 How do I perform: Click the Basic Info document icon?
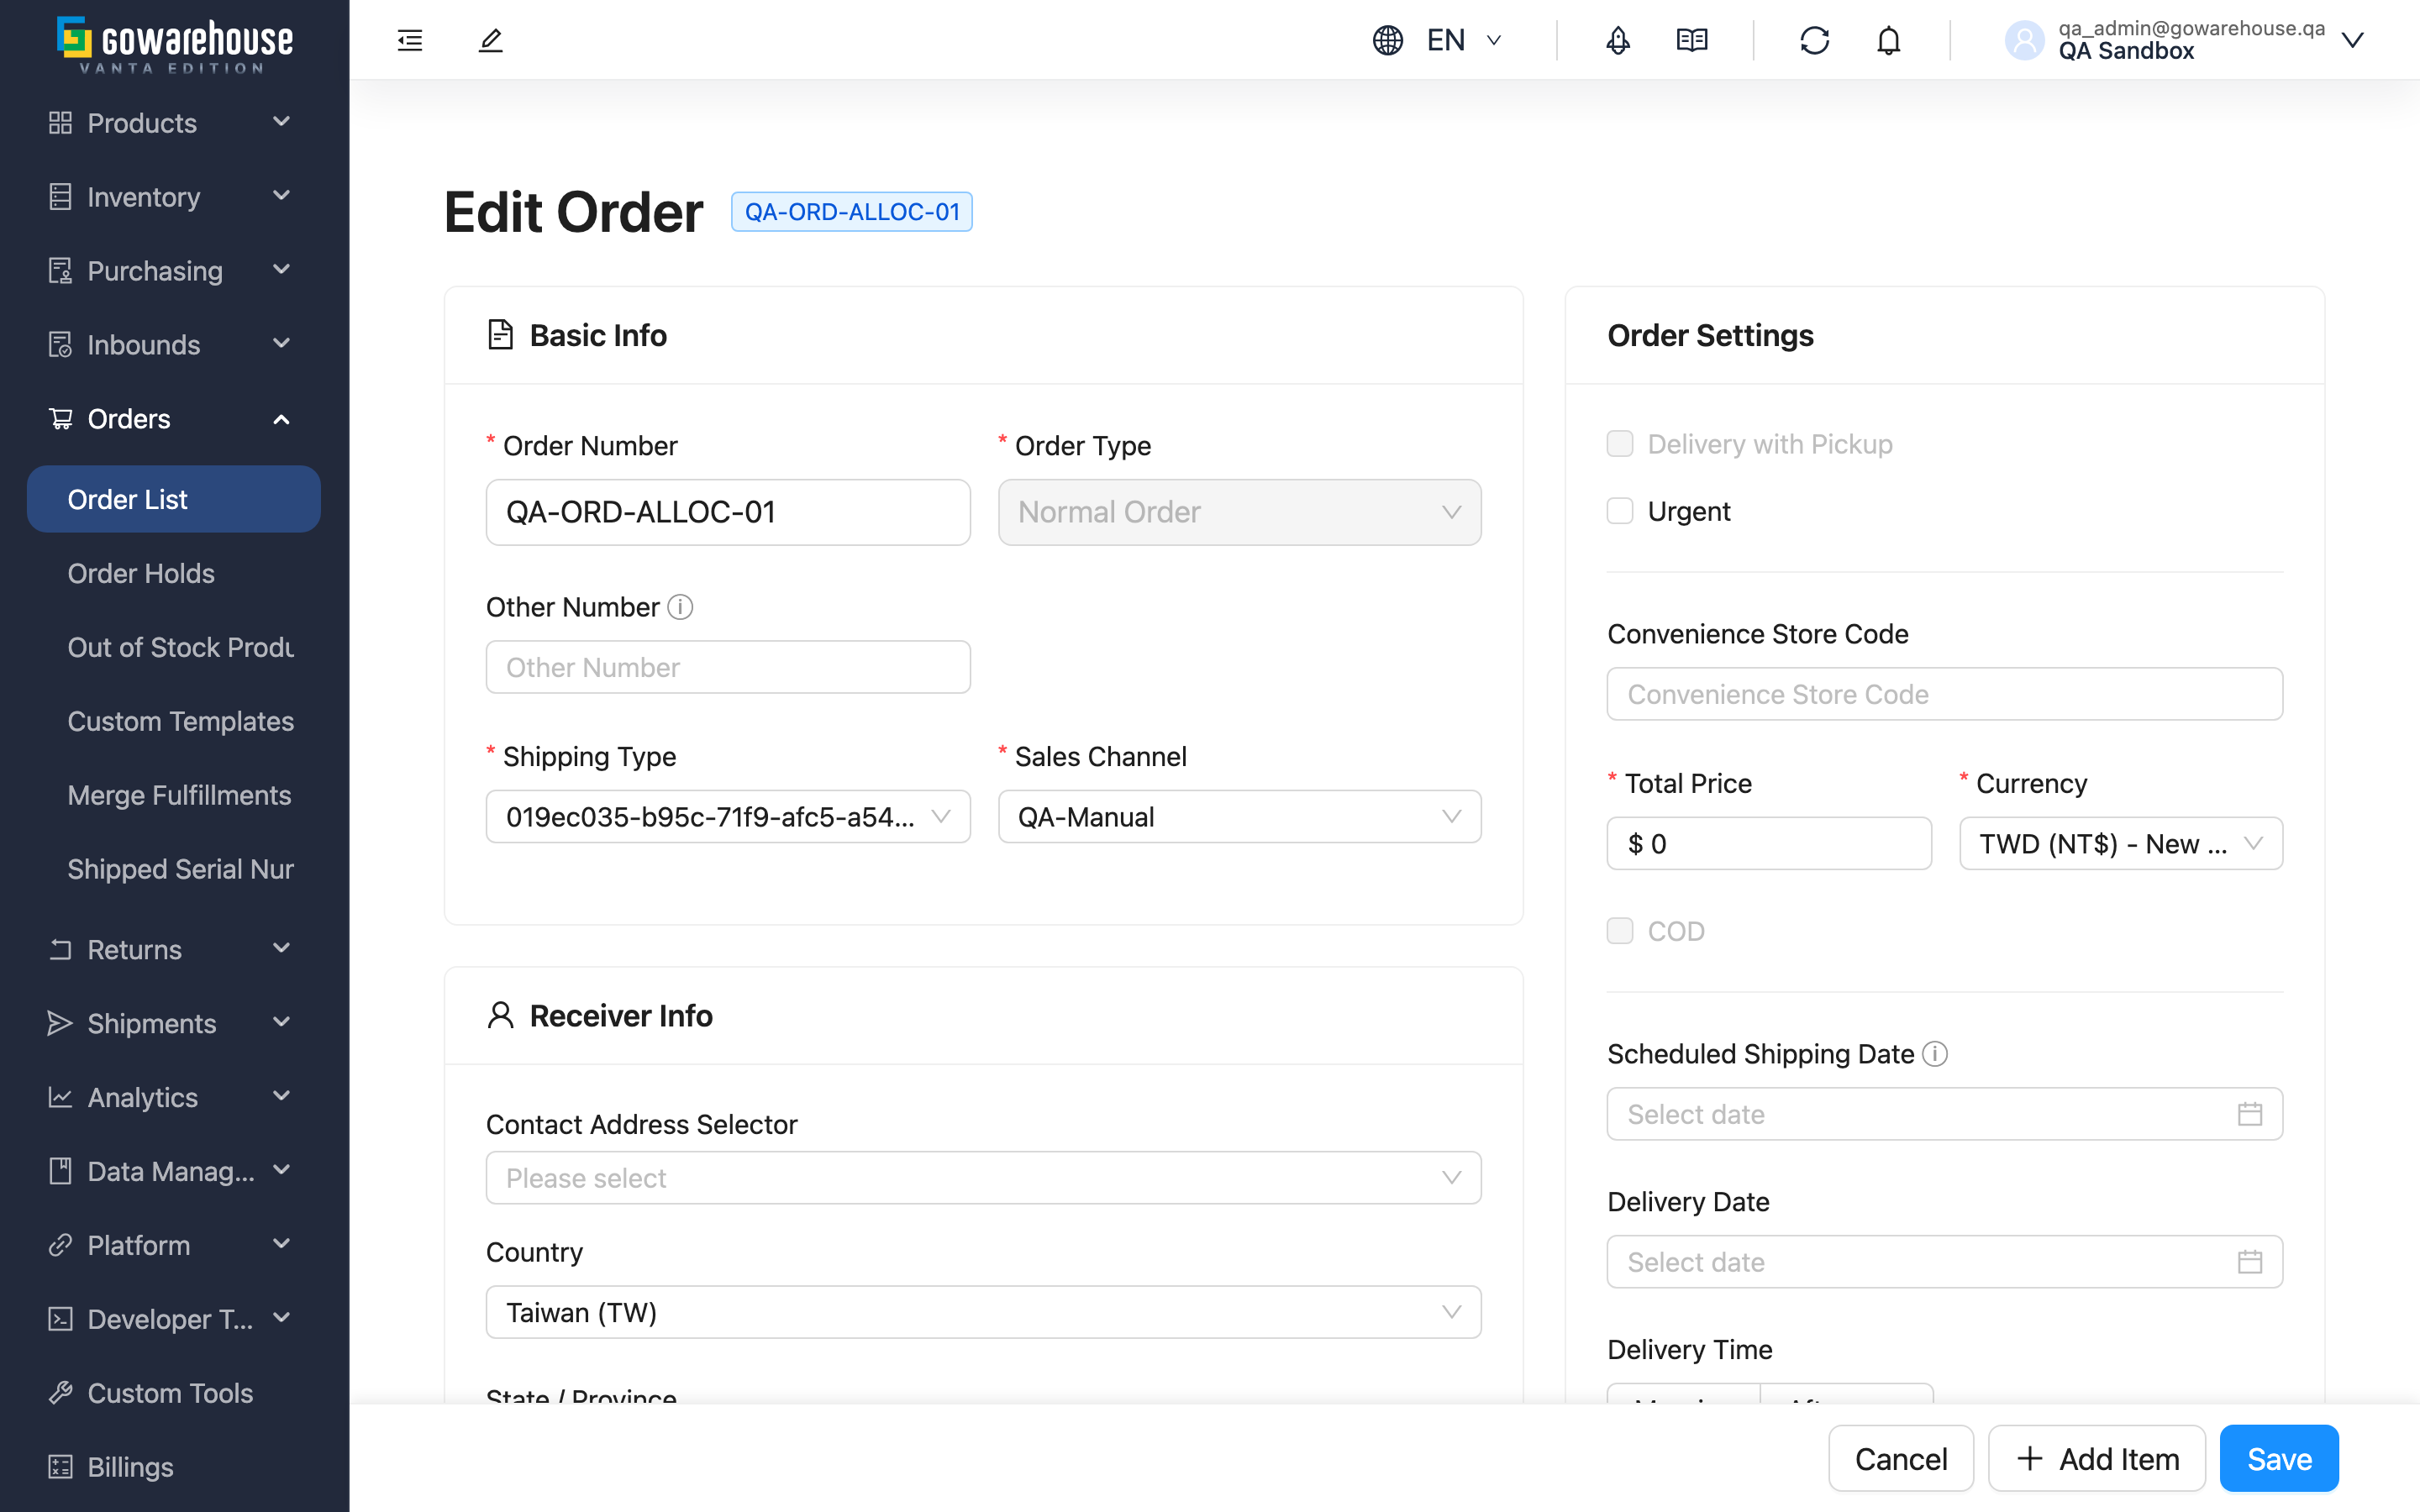click(x=500, y=335)
